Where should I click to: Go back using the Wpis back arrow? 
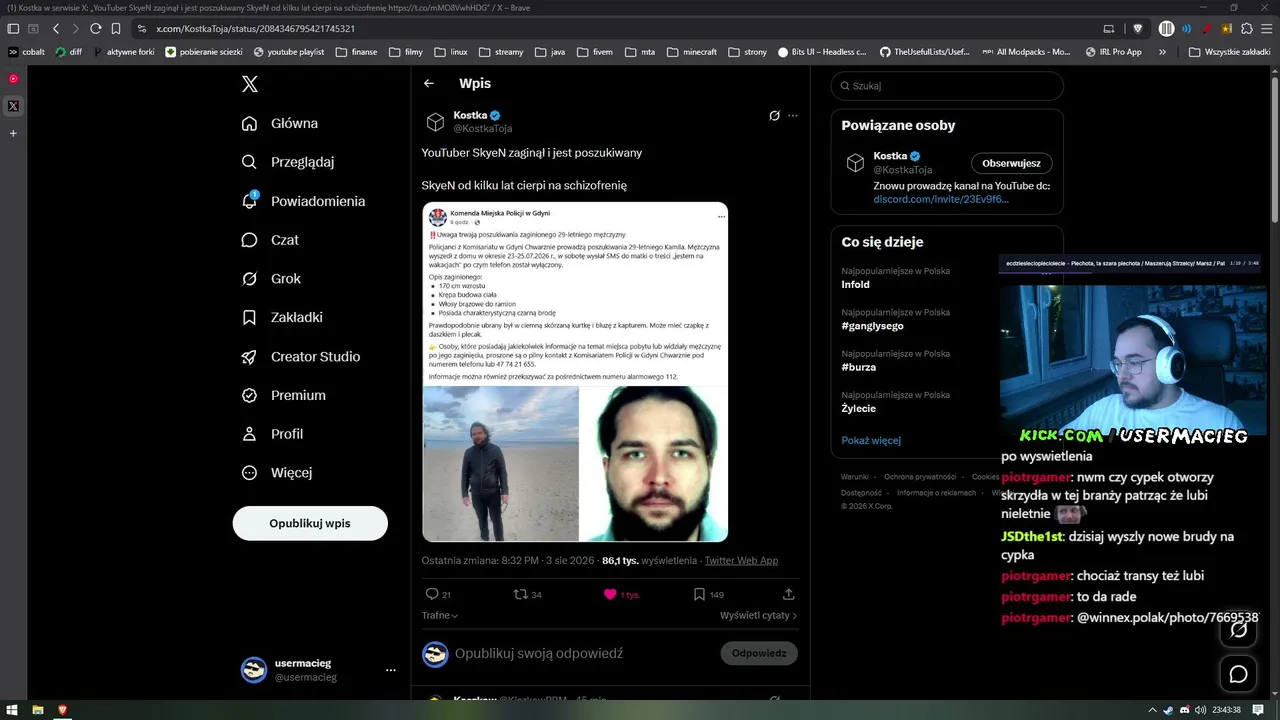pyautogui.click(x=429, y=84)
